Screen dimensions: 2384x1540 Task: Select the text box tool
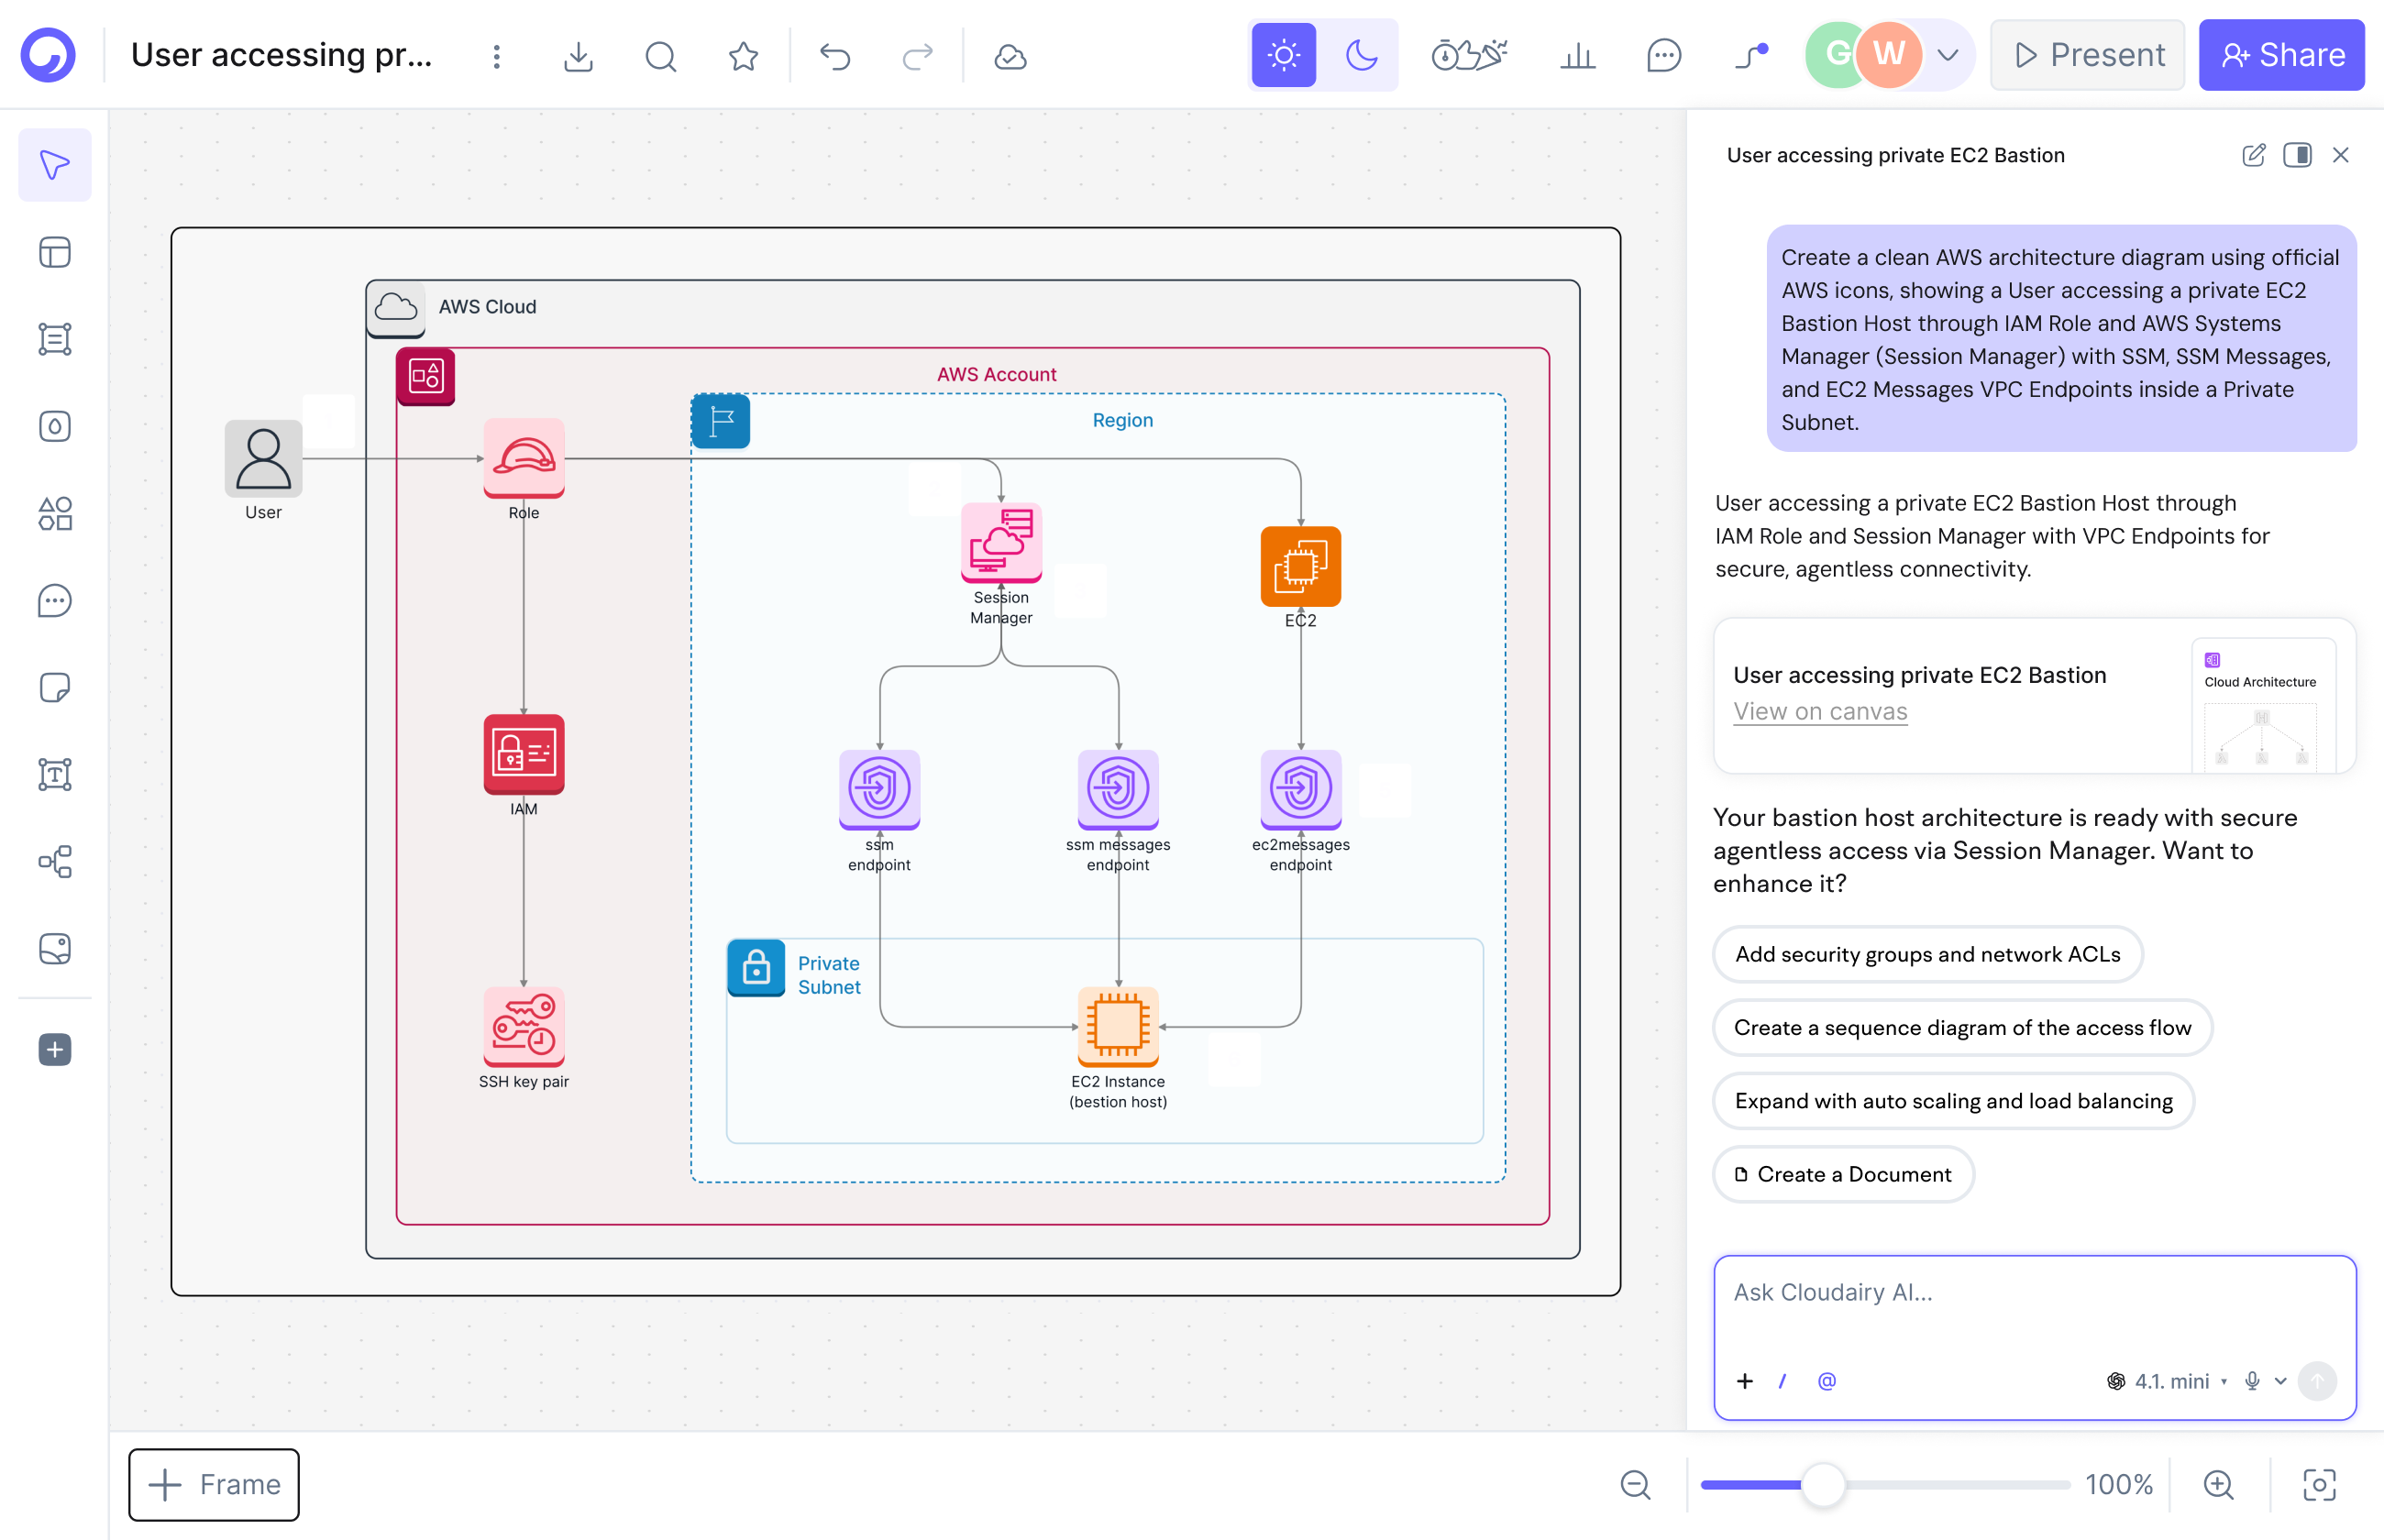[55, 774]
